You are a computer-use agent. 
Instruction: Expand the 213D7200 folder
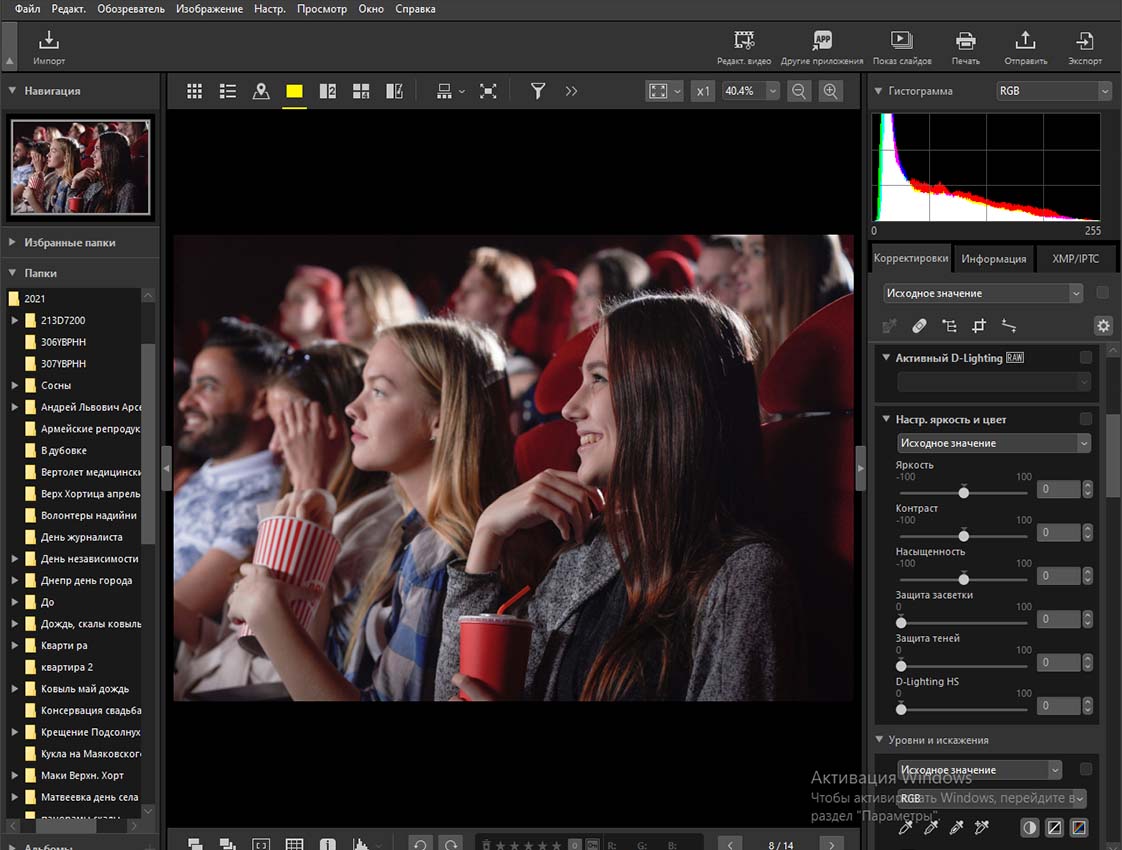14,321
